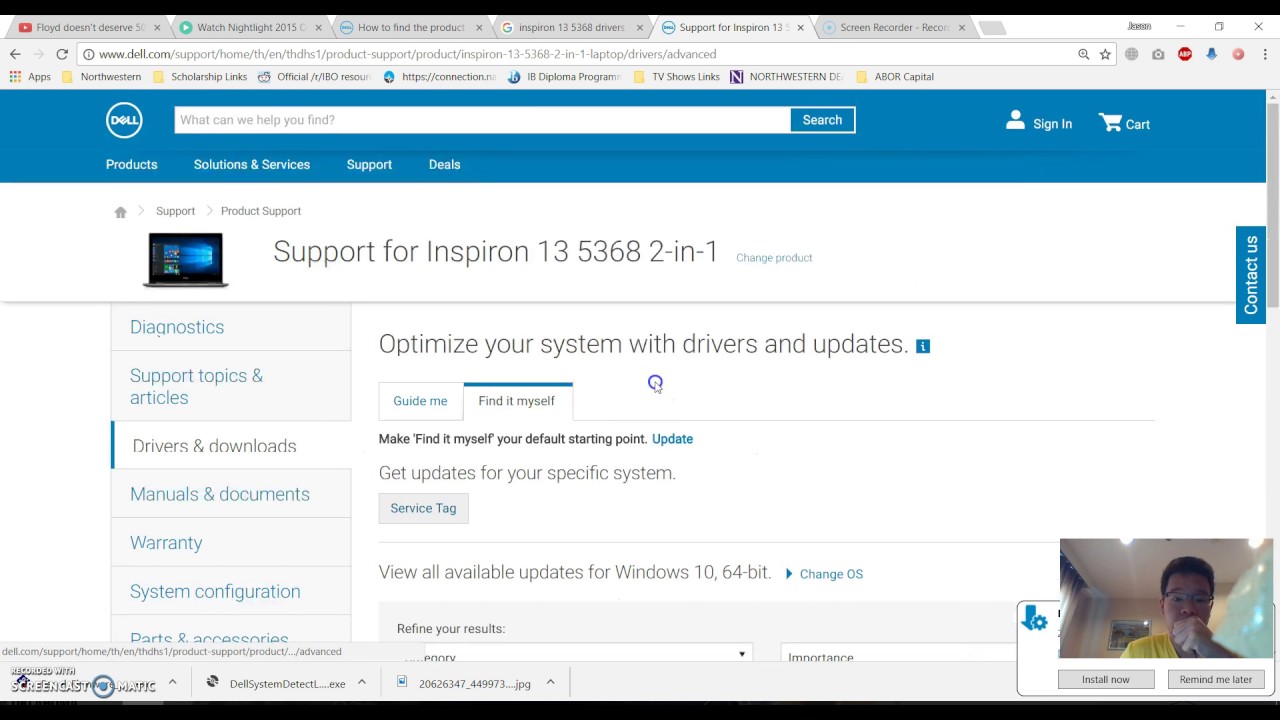Click the Change product link
1280x720 pixels.
[774, 258]
